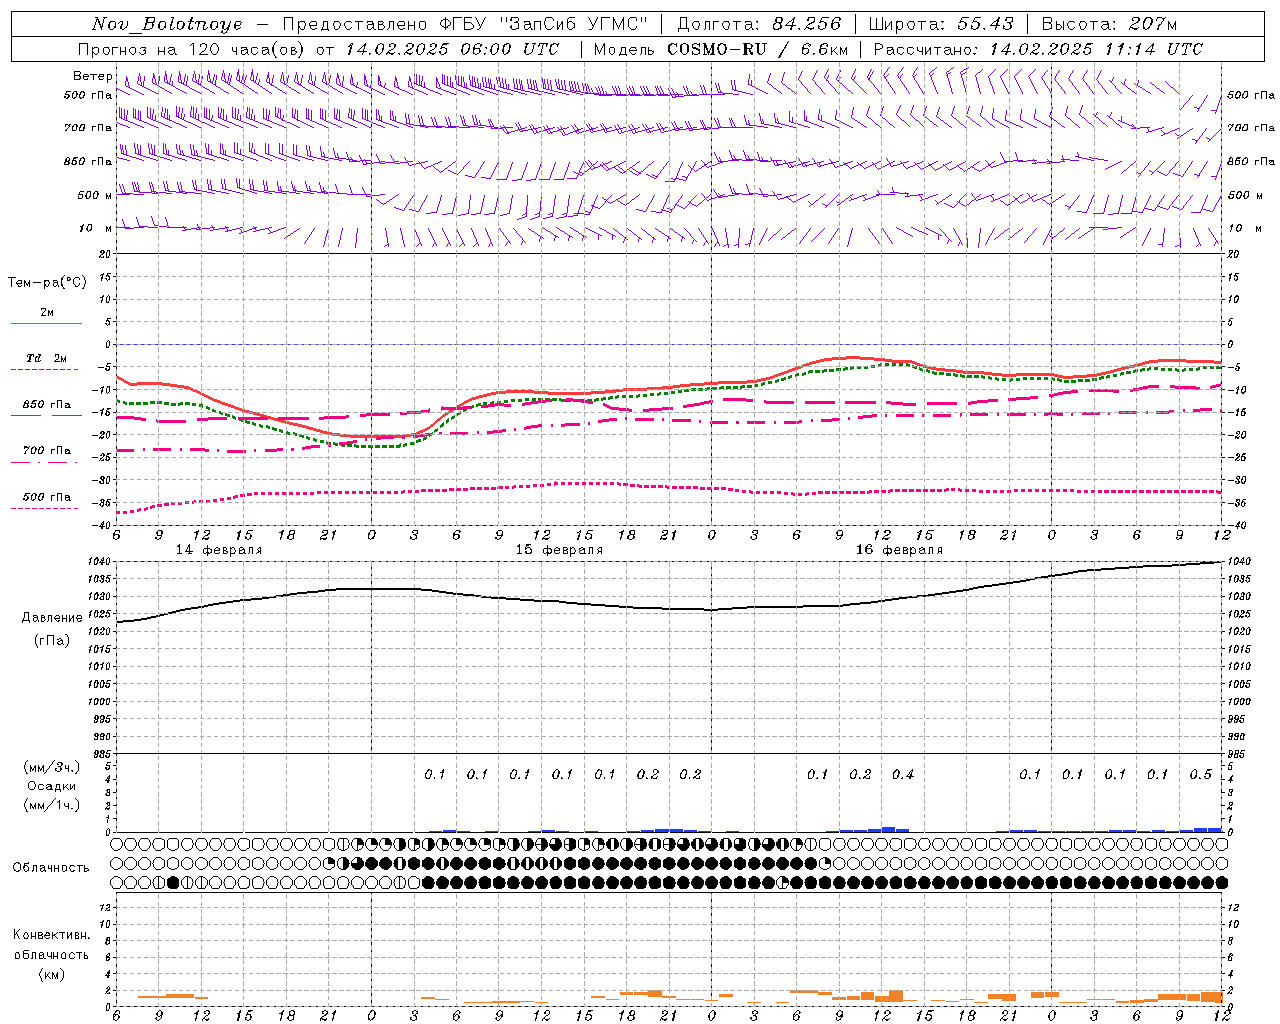Click the Td 2м dew point legend entry
This screenshot has width=1280, height=1024.
point(47,358)
